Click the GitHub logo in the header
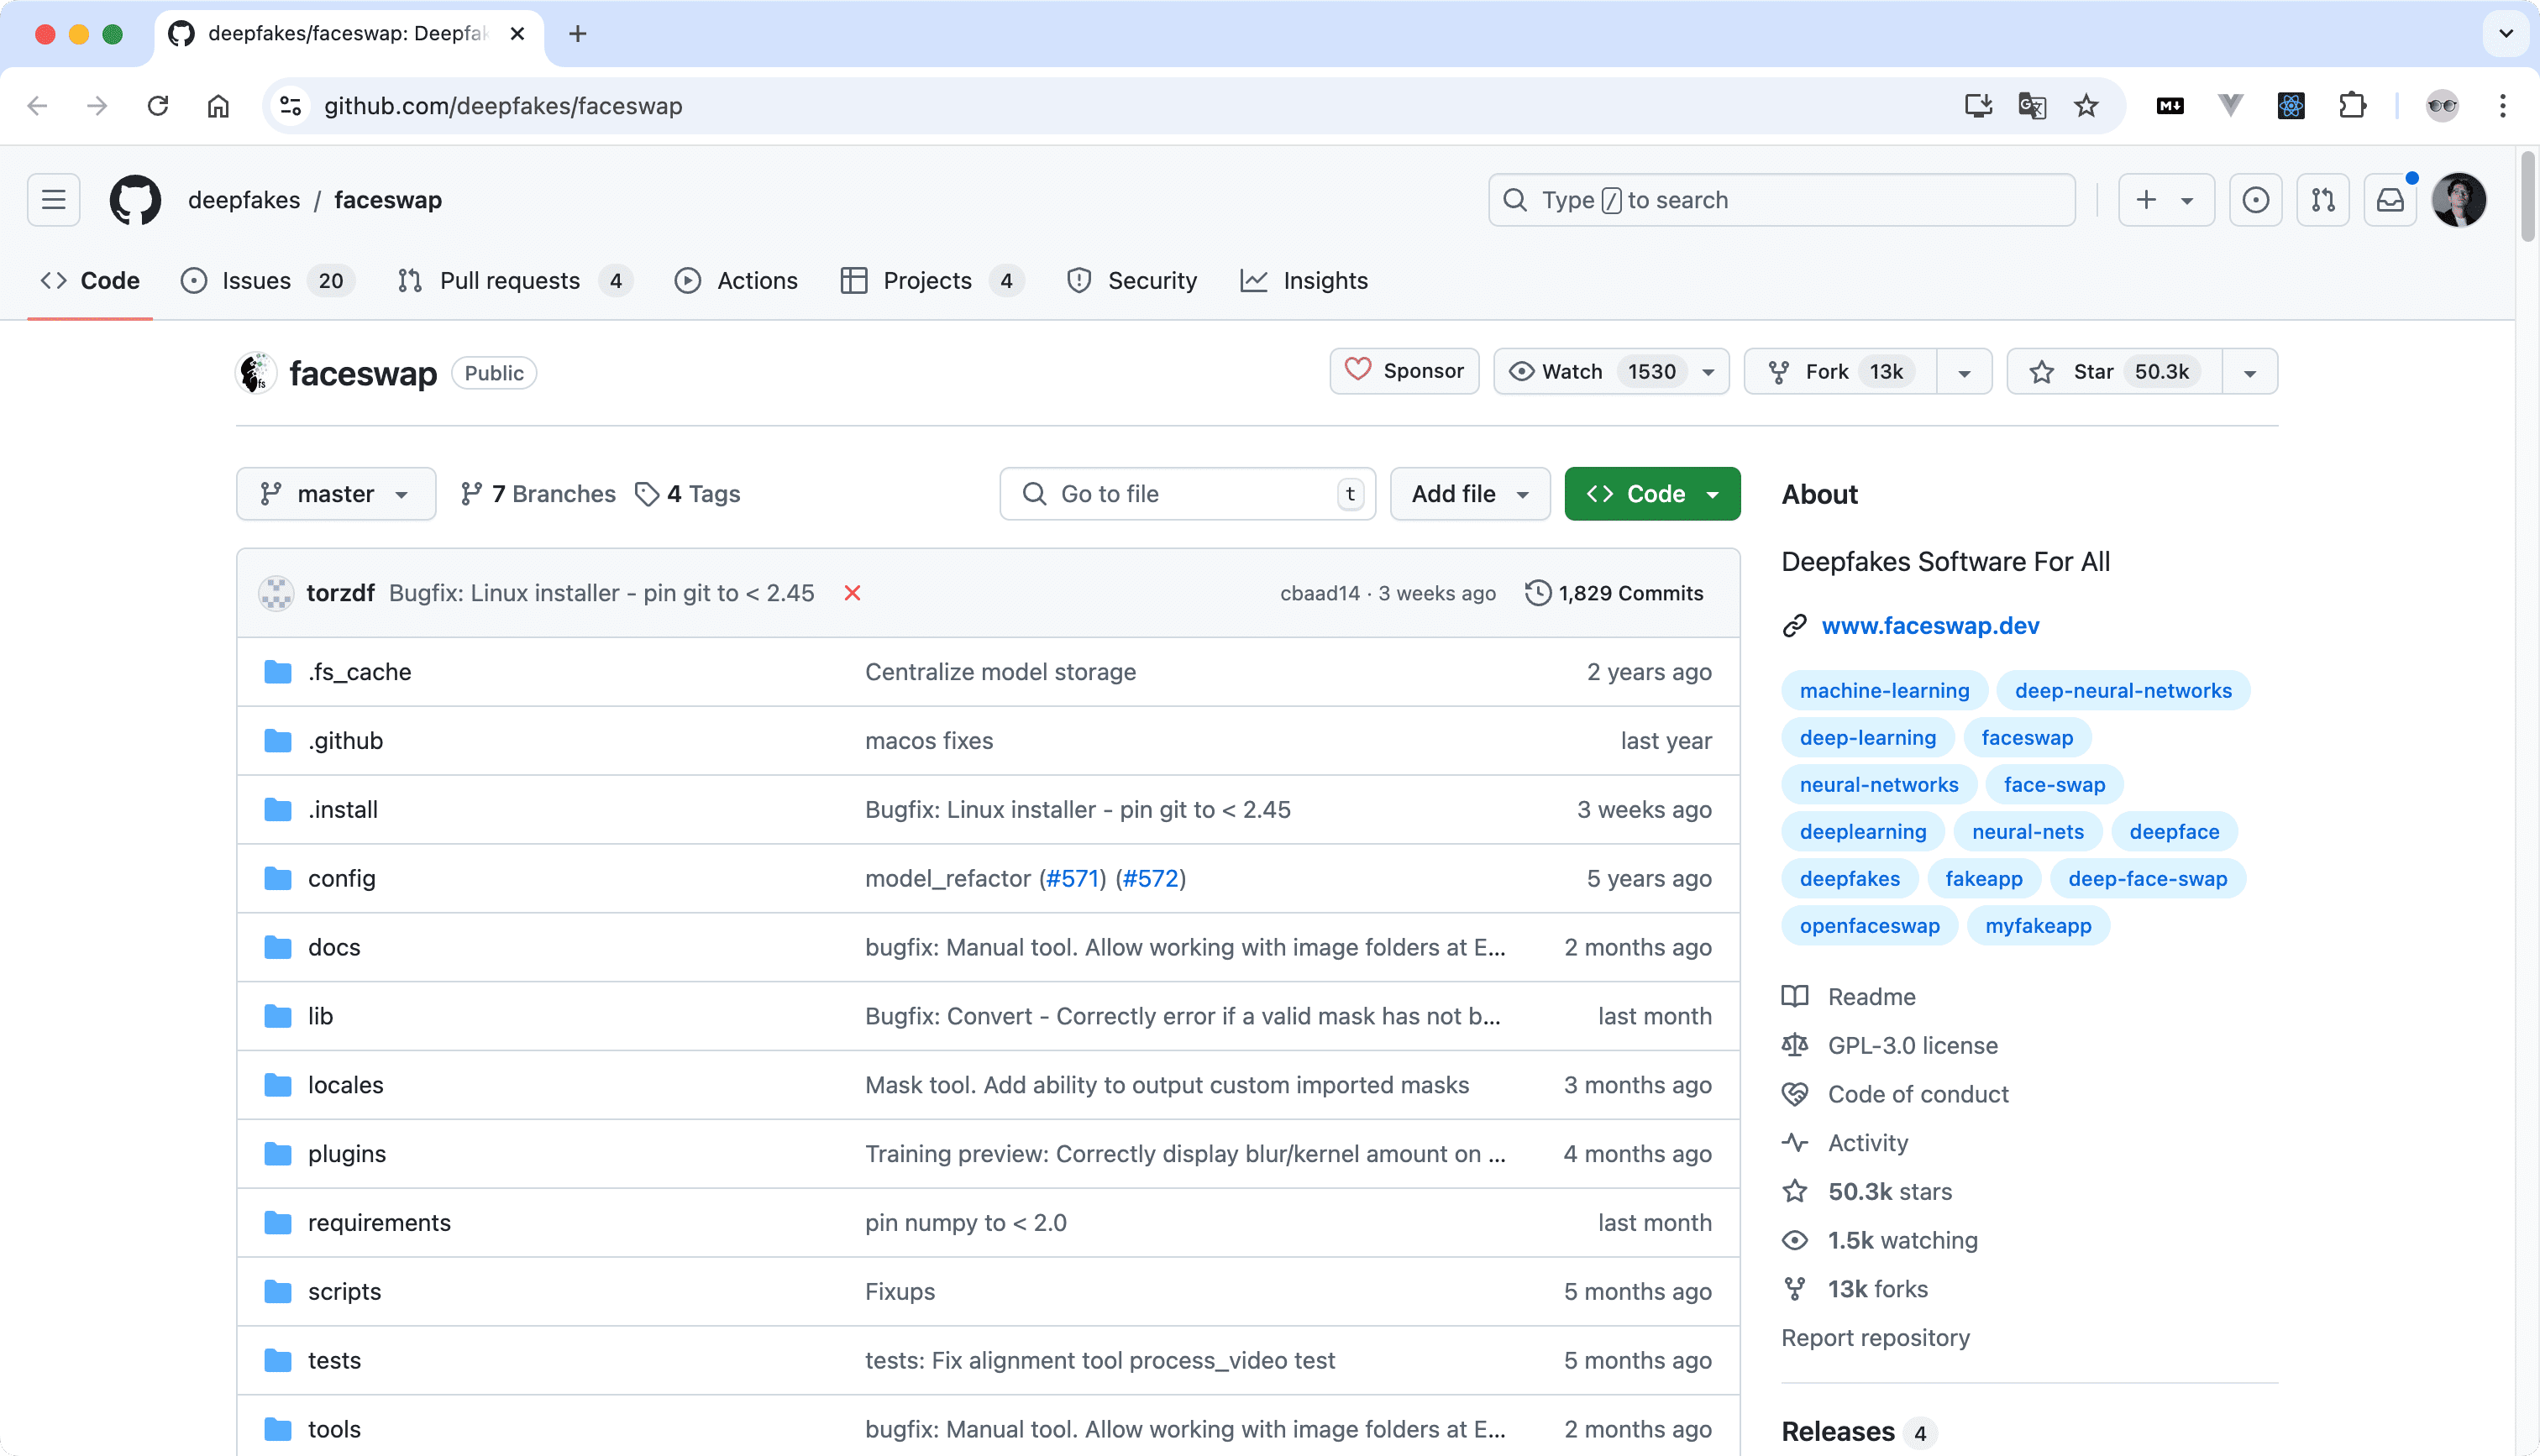Image resolution: width=2540 pixels, height=1456 pixels. tap(136, 199)
